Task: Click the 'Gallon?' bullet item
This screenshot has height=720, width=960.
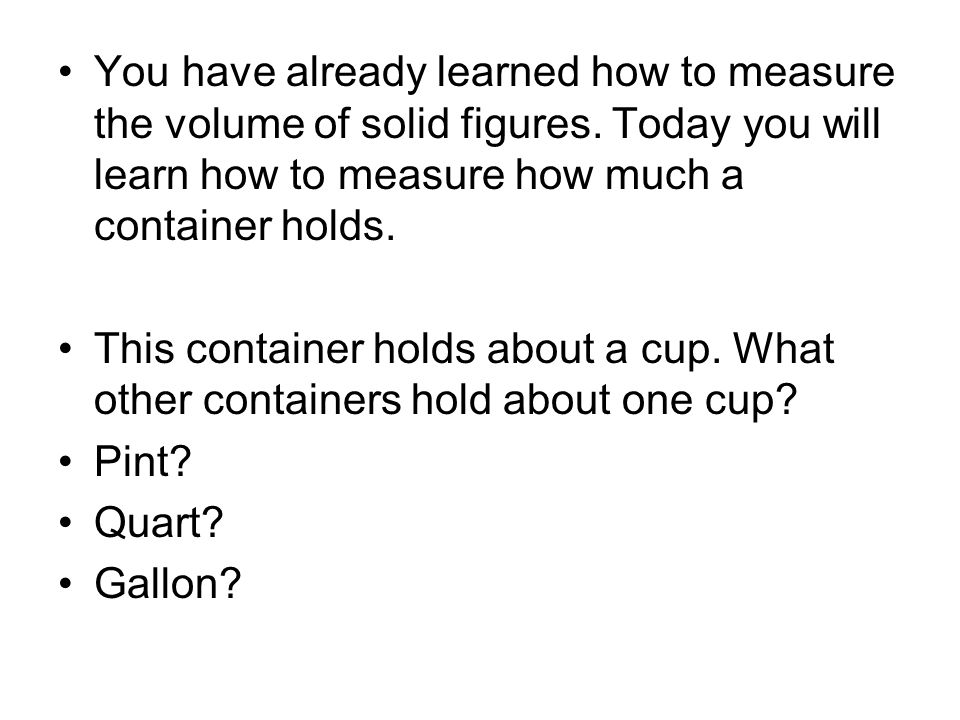Action: pos(168,583)
